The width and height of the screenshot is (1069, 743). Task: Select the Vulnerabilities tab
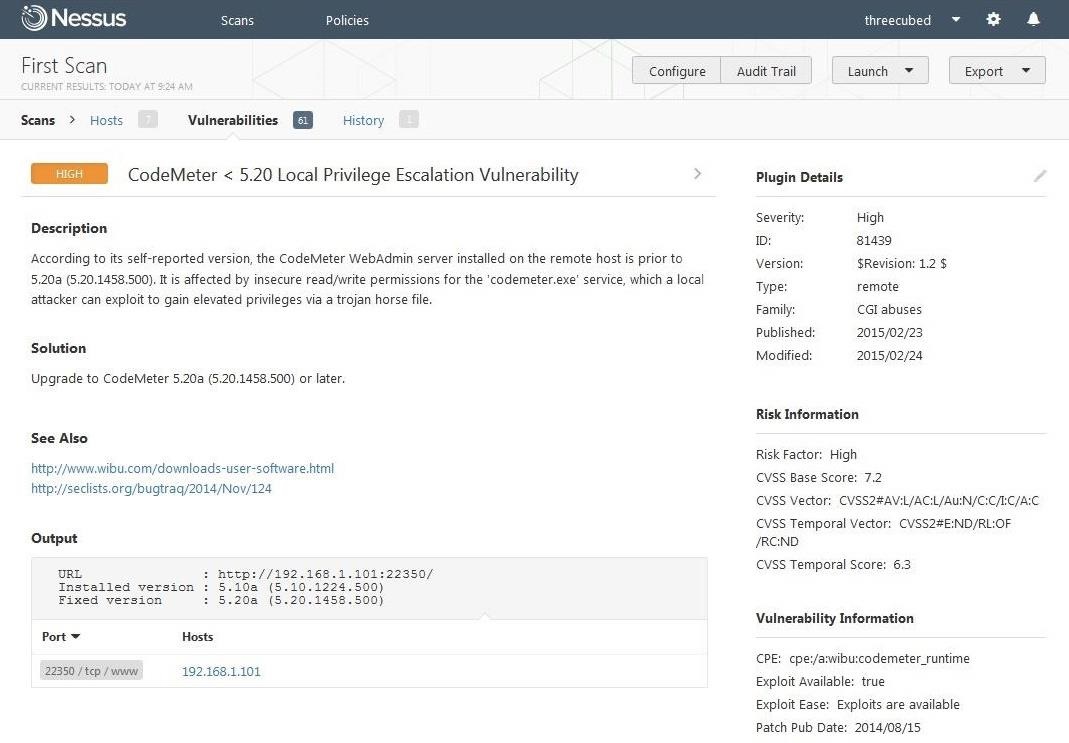pyautogui.click(x=232, y=120)
